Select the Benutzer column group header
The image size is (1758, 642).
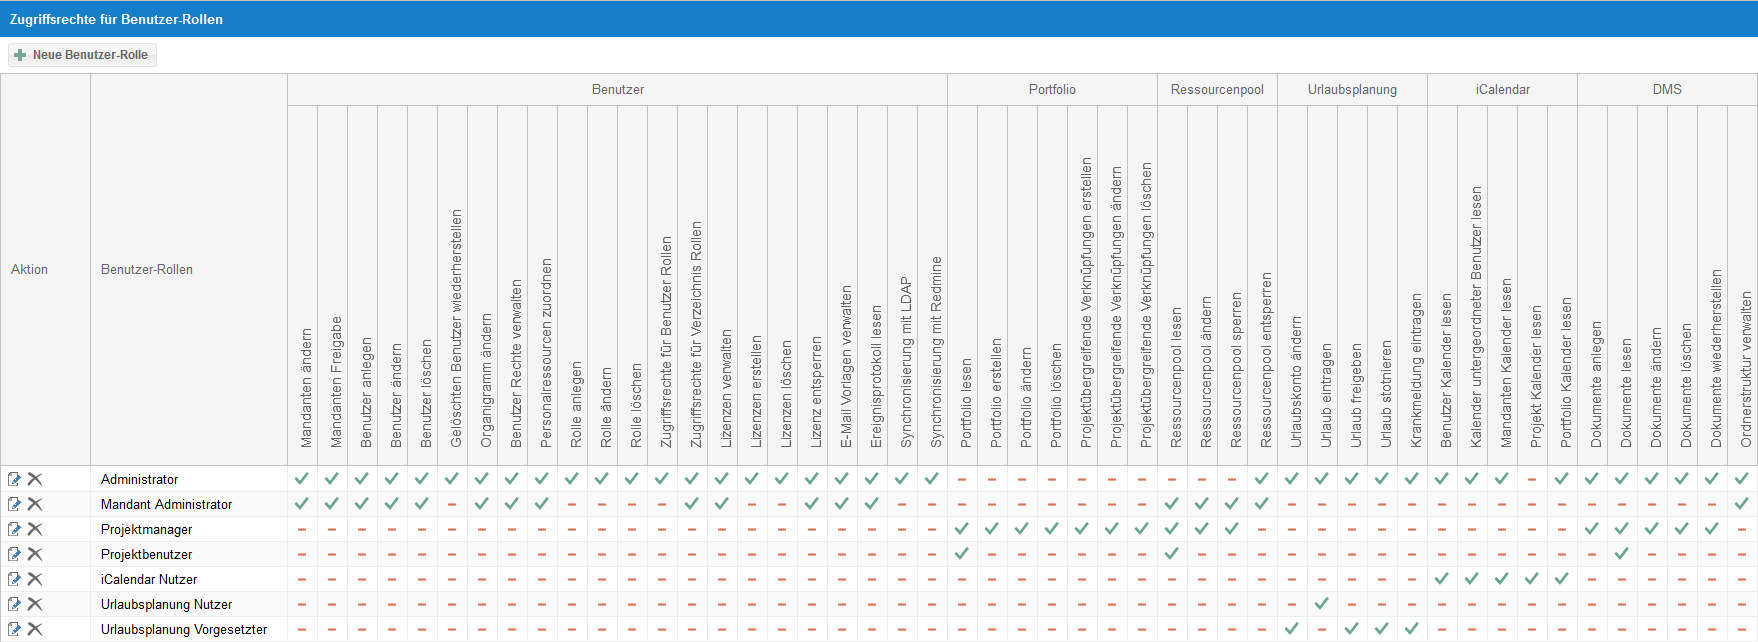618,89
